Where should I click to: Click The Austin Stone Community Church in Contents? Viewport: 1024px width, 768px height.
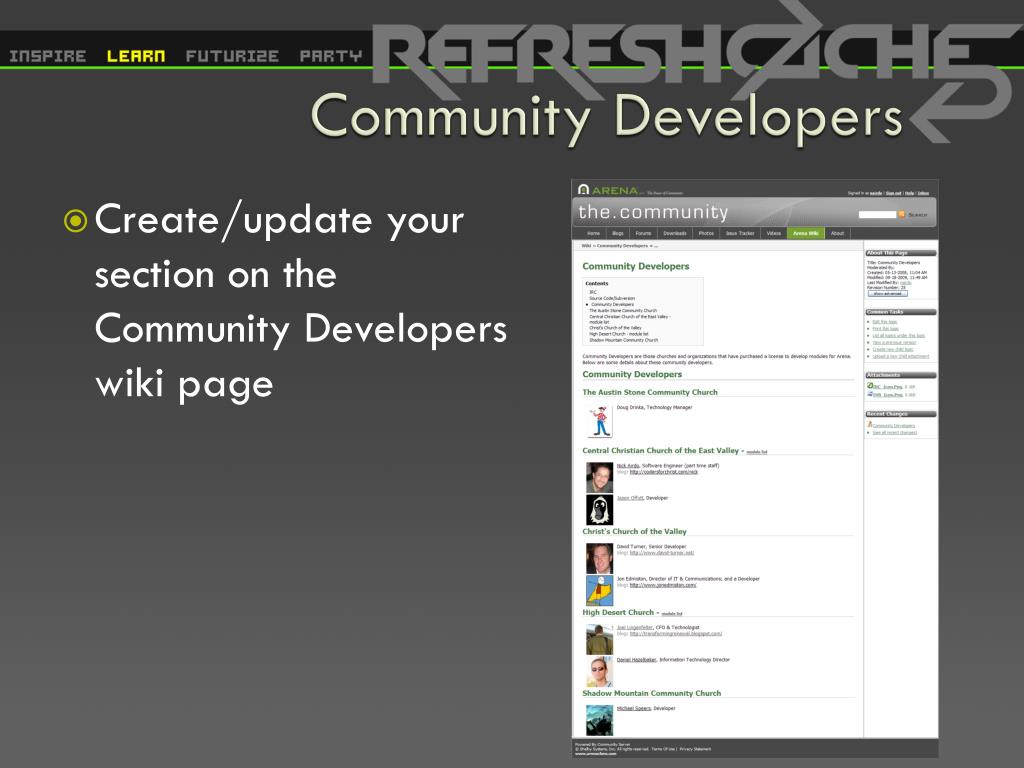click(623, 310)
